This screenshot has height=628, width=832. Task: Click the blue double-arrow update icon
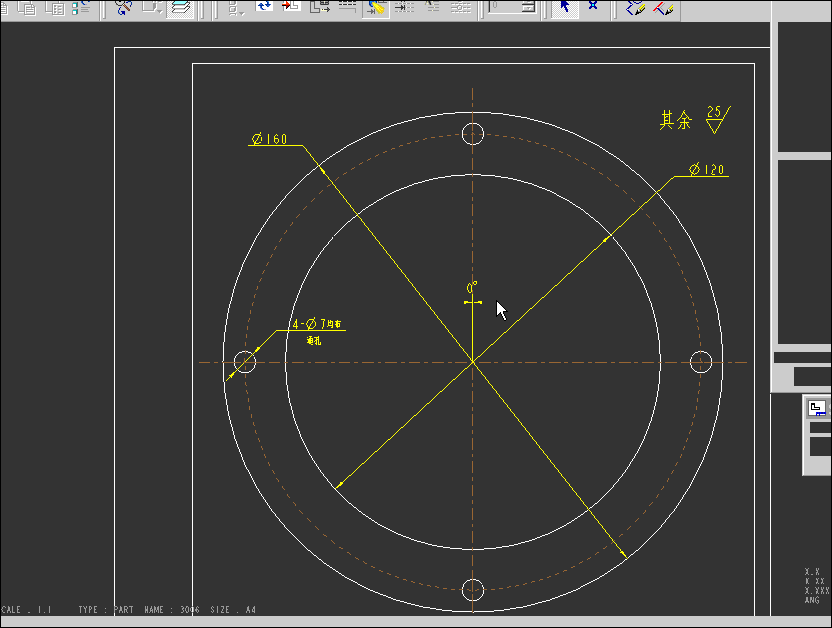tap(264, 7)
